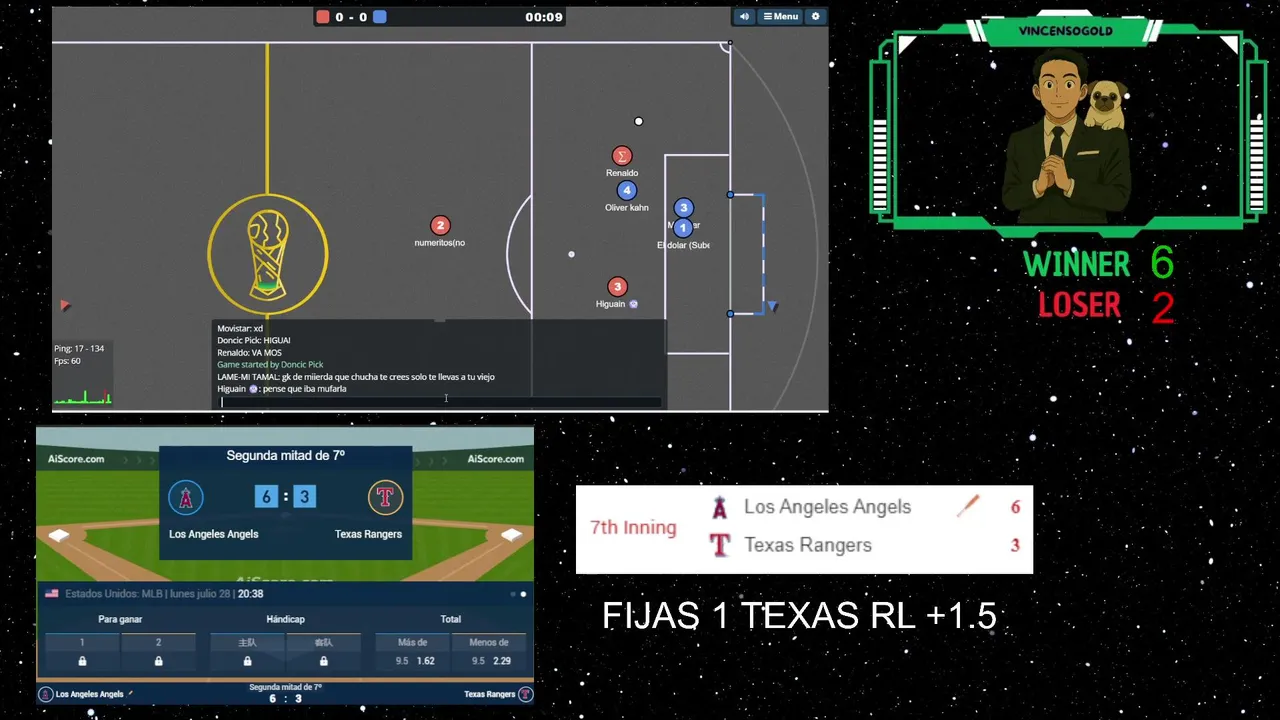
Task: Select blue player 3 near goal
Action: [x=683, y=208]
